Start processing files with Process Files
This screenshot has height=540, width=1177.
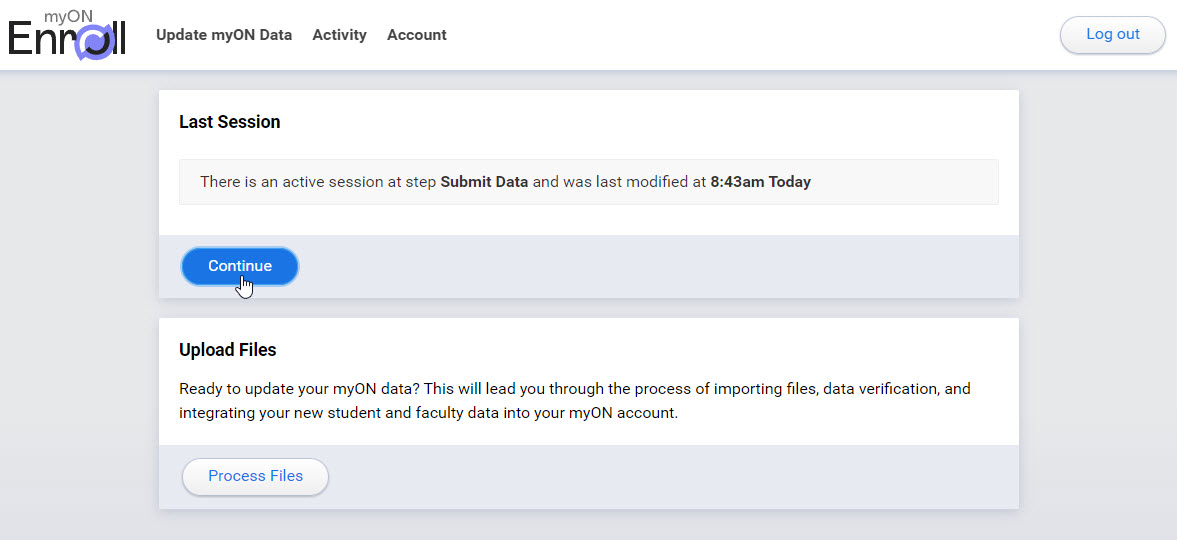tap(255, 476)
